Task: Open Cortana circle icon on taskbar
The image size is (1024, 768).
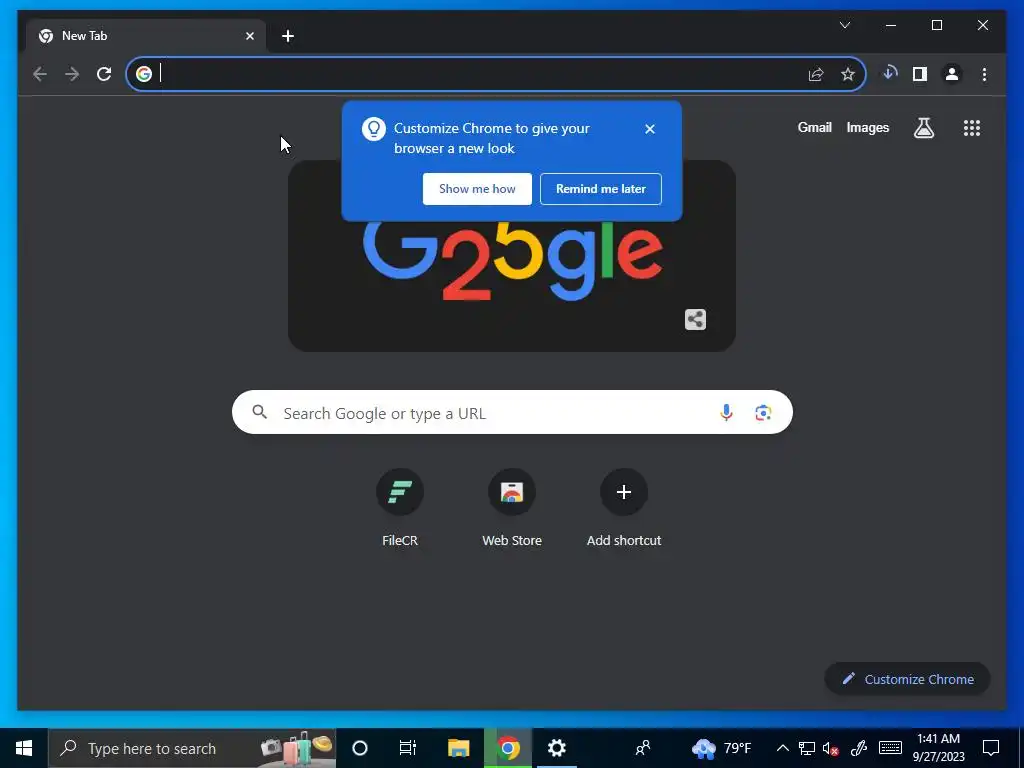Action: pyautogui.click(x=360, y=748)
